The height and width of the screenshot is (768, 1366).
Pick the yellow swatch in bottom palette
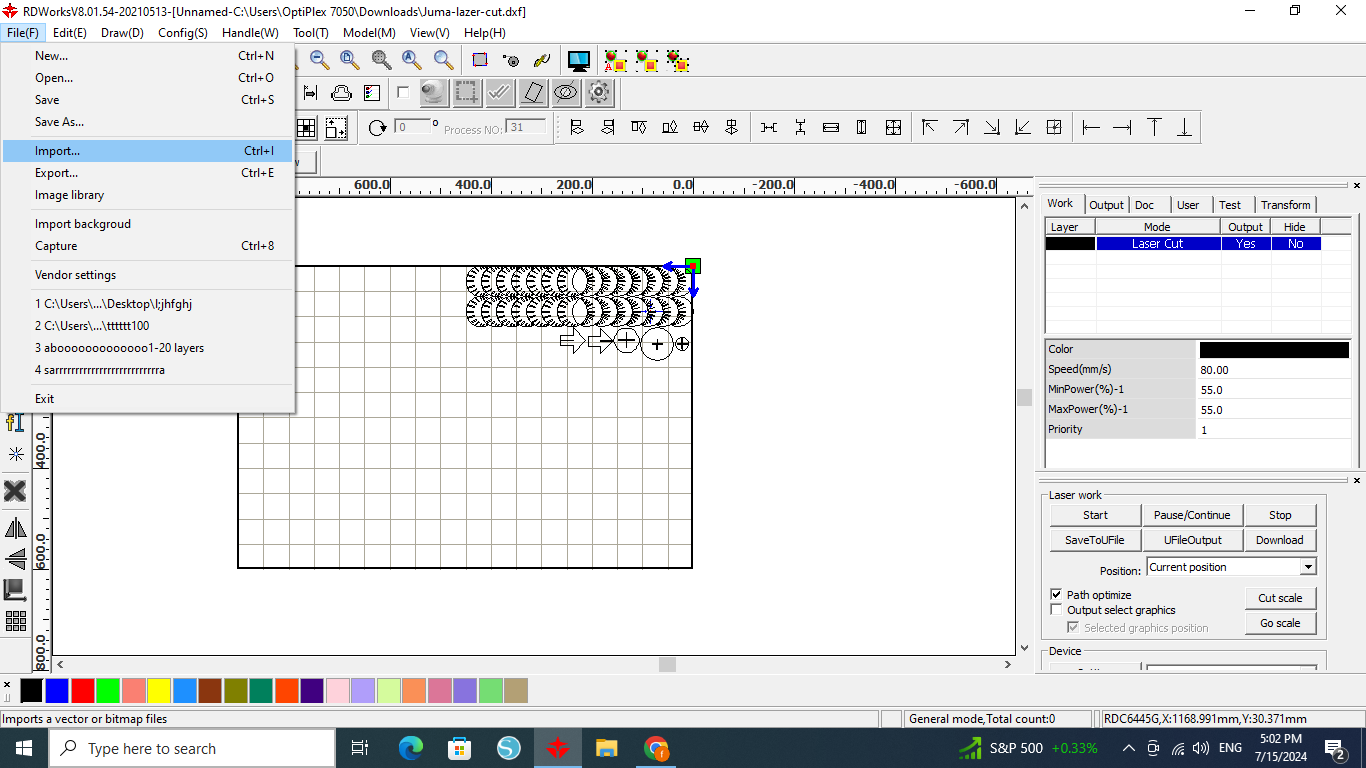(x=159, y=690)
